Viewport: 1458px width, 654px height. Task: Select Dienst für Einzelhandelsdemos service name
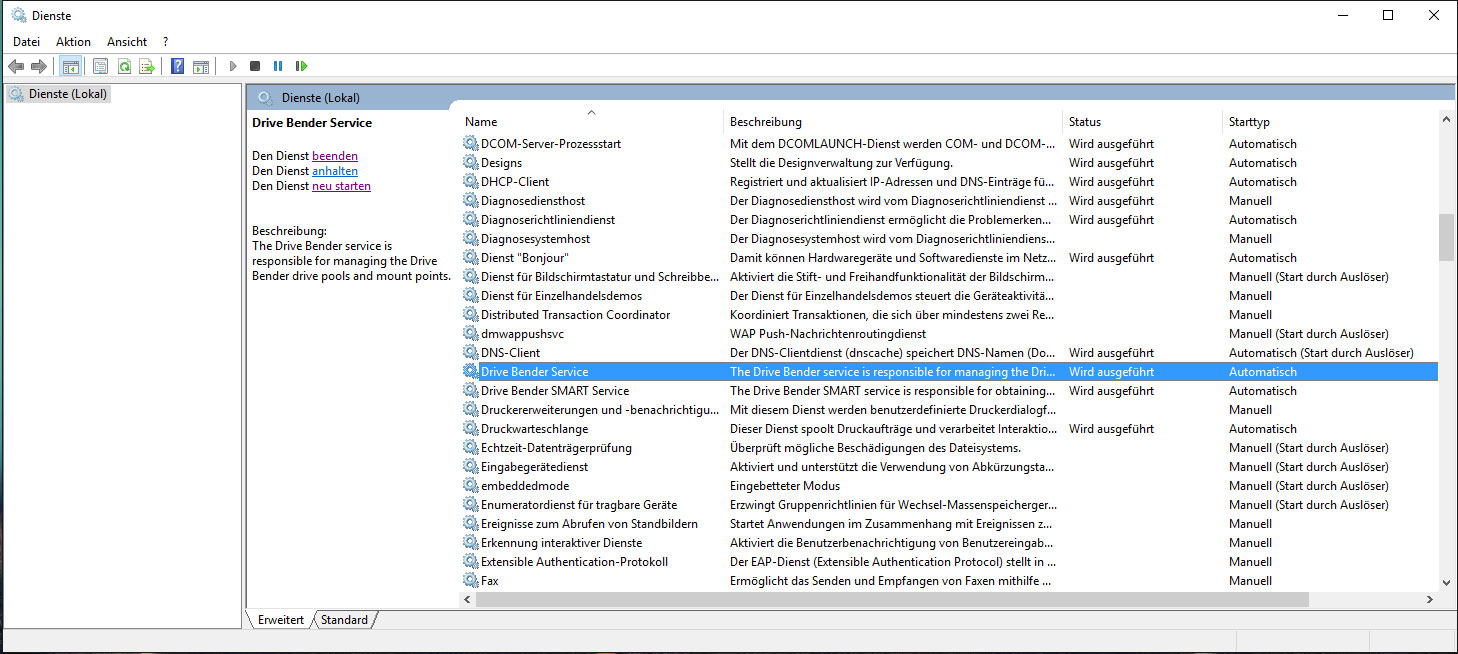(x=561, y=295)
